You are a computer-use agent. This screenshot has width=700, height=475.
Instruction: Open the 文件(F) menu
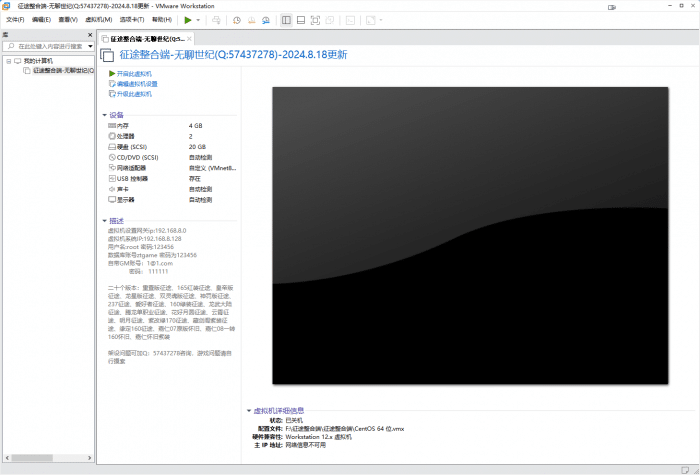(15, 19)
